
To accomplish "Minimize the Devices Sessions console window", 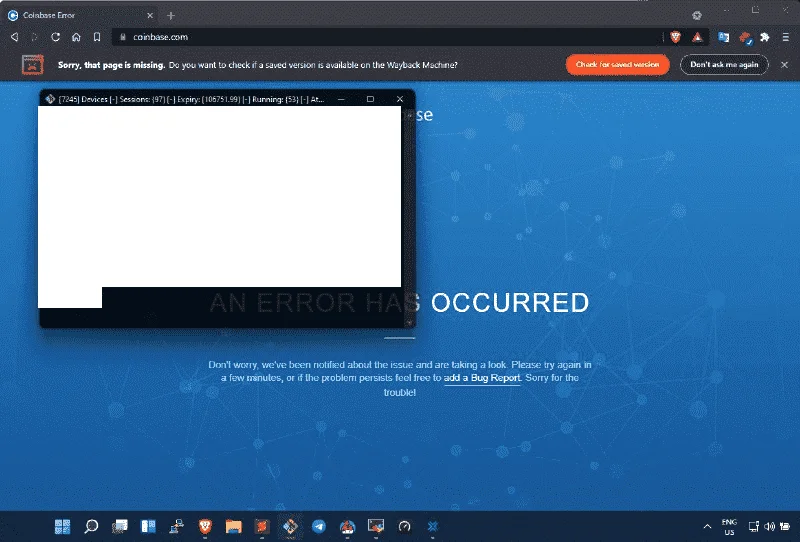I will [x=341, y=99].
